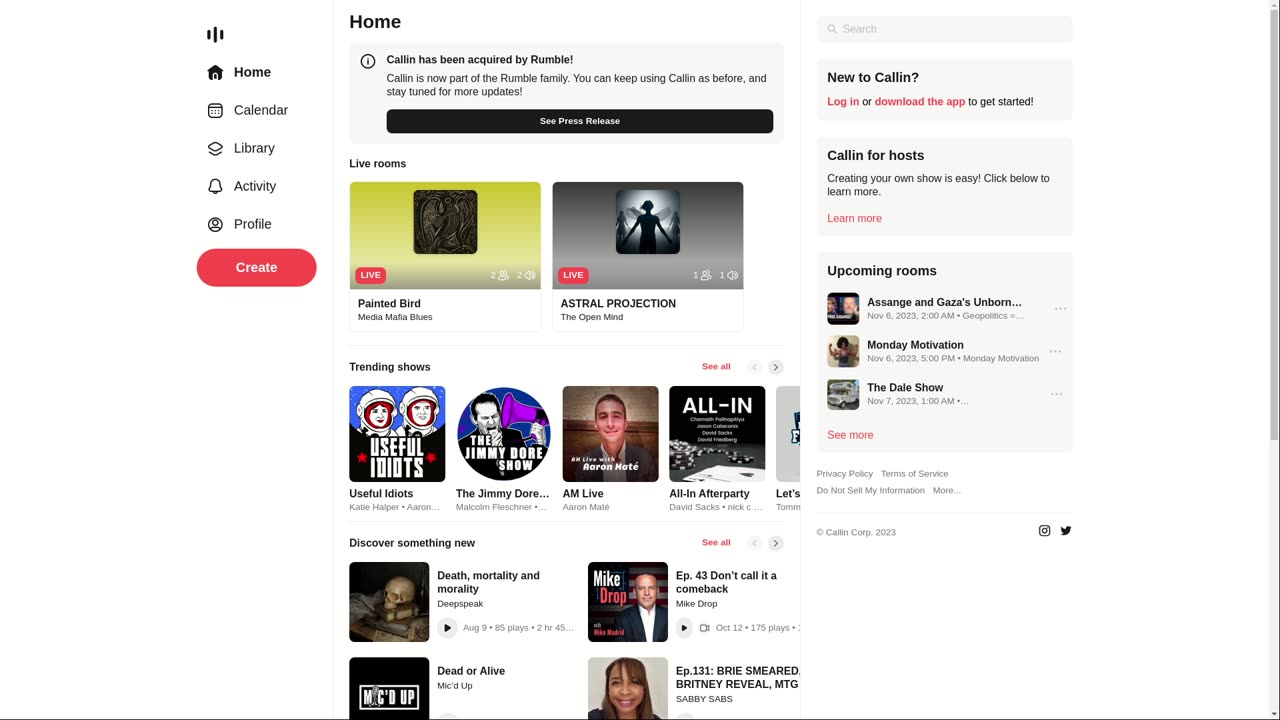1280x720 pixels.
Task: Click the Activity bell icon
Action: pos(215,187)
